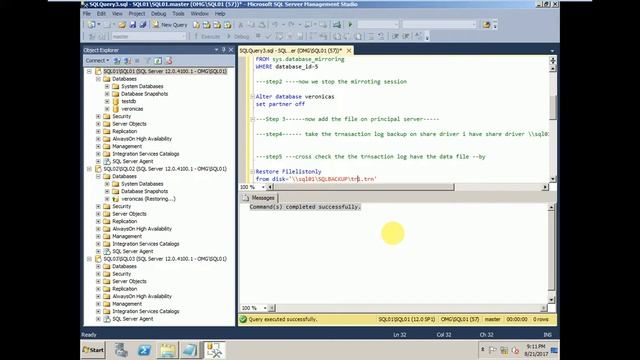Open the Debug menu
This screenshot has height=360, width=640.
158,13
